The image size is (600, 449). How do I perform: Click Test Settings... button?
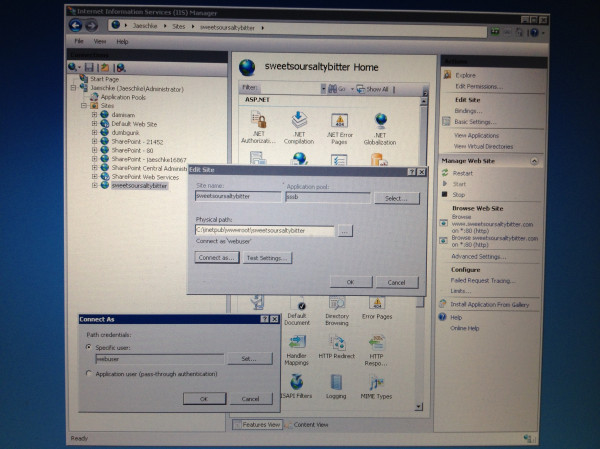267,258
